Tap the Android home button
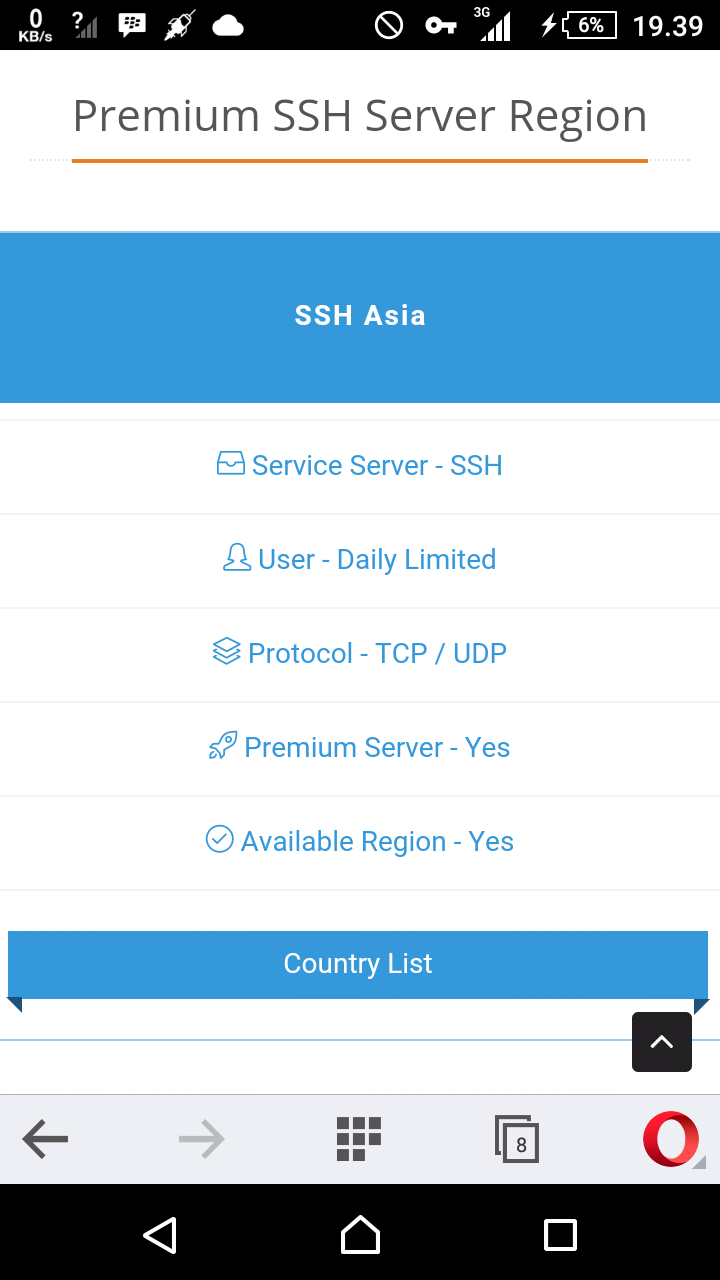720x1280 pixels. click(360, 1234)
